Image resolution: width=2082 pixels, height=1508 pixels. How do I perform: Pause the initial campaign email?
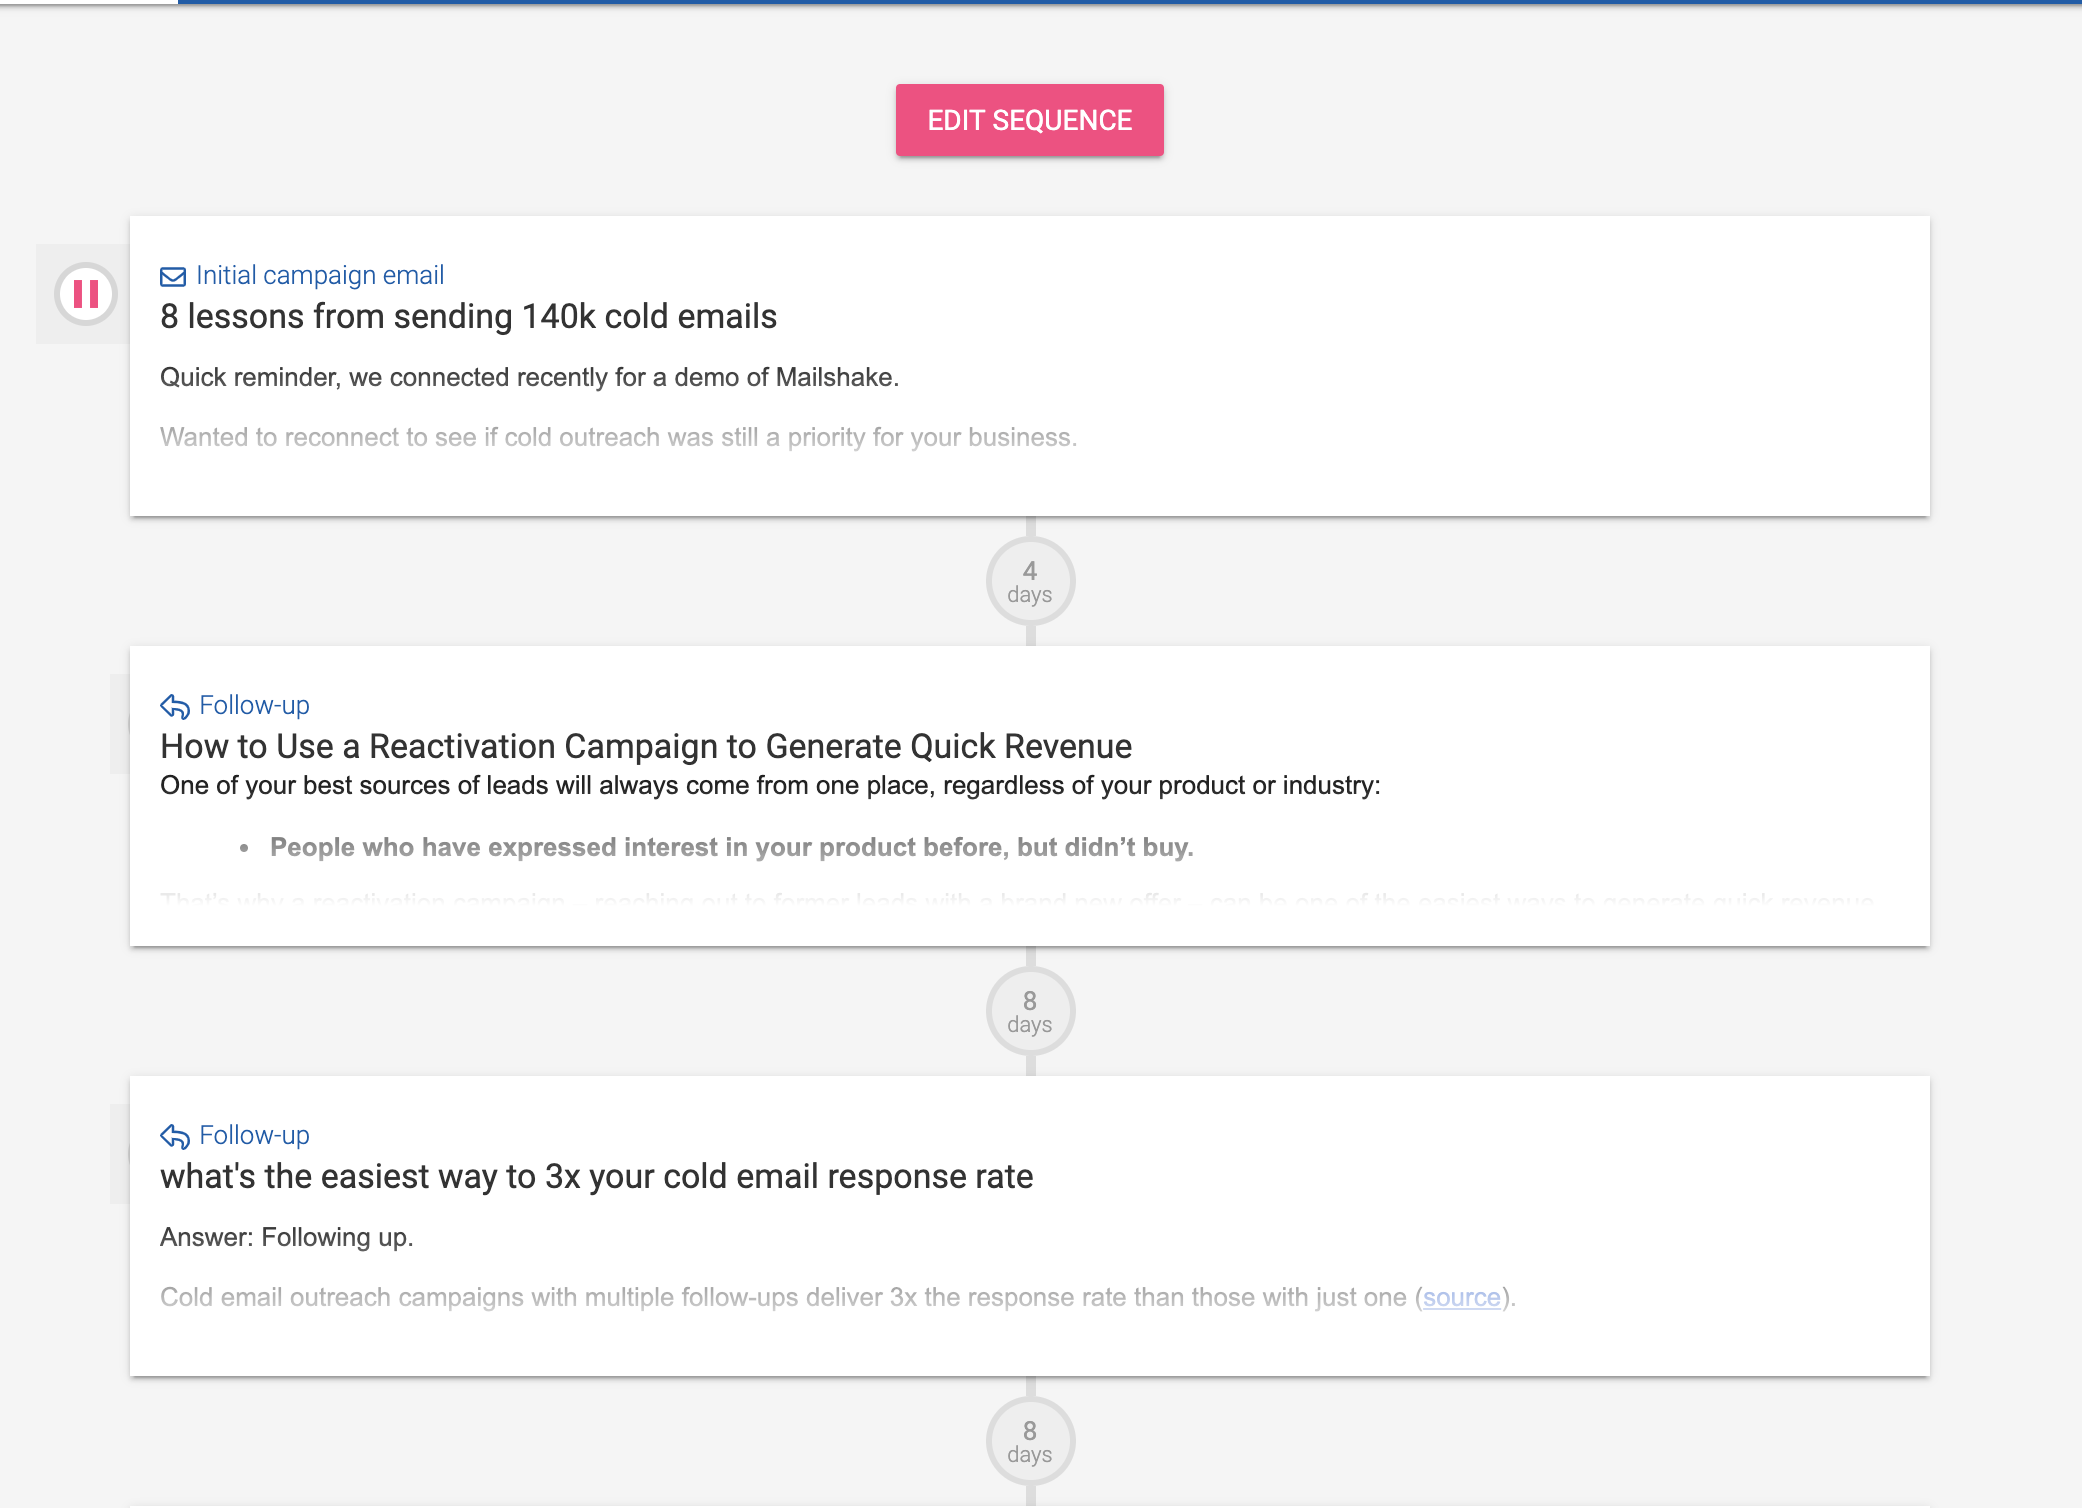click(86, 294)
